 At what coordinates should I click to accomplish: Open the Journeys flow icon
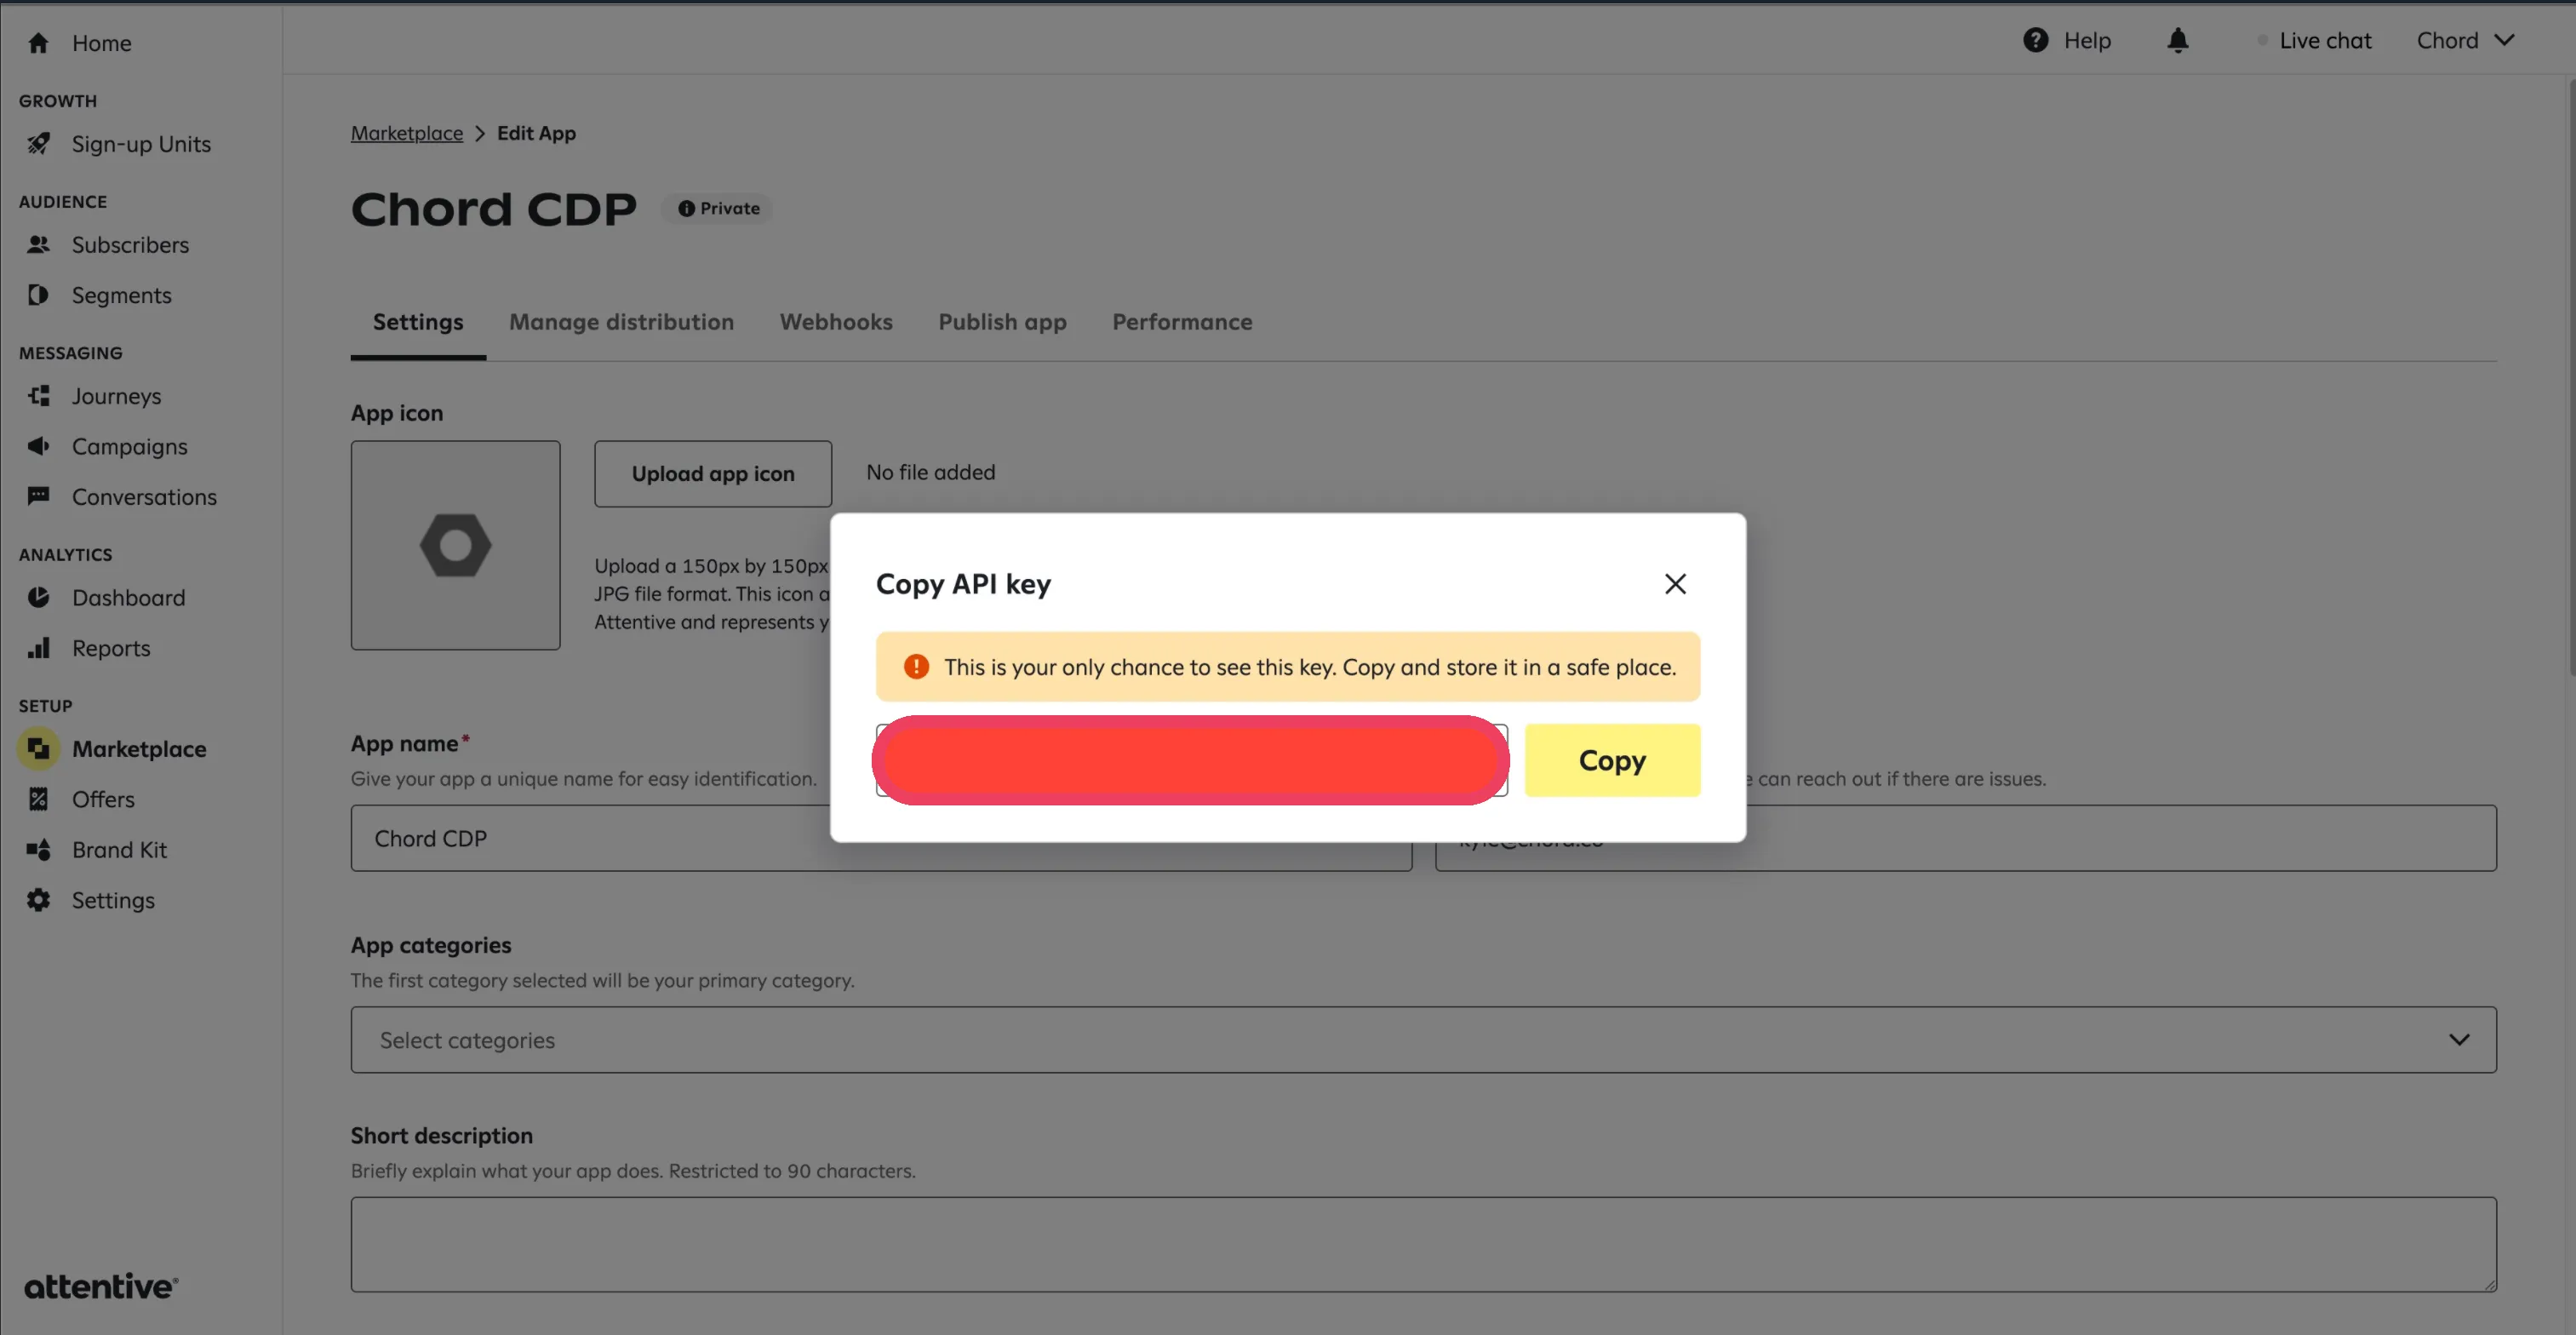pos(38,396)
